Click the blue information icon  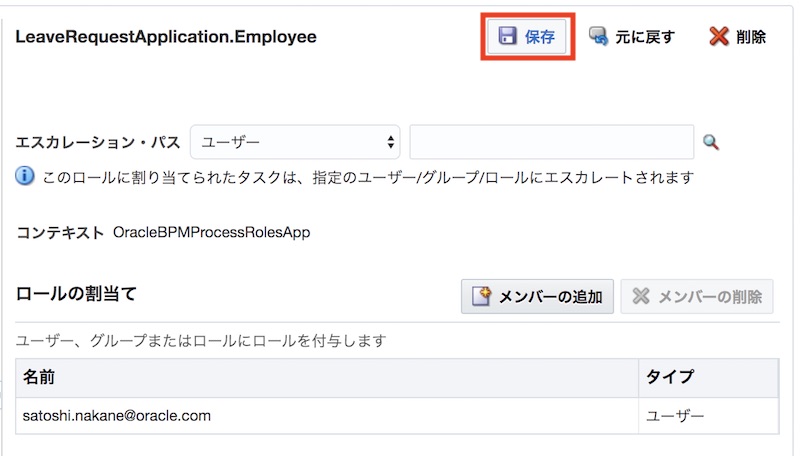pyautogui.click(x=26, y=176)
